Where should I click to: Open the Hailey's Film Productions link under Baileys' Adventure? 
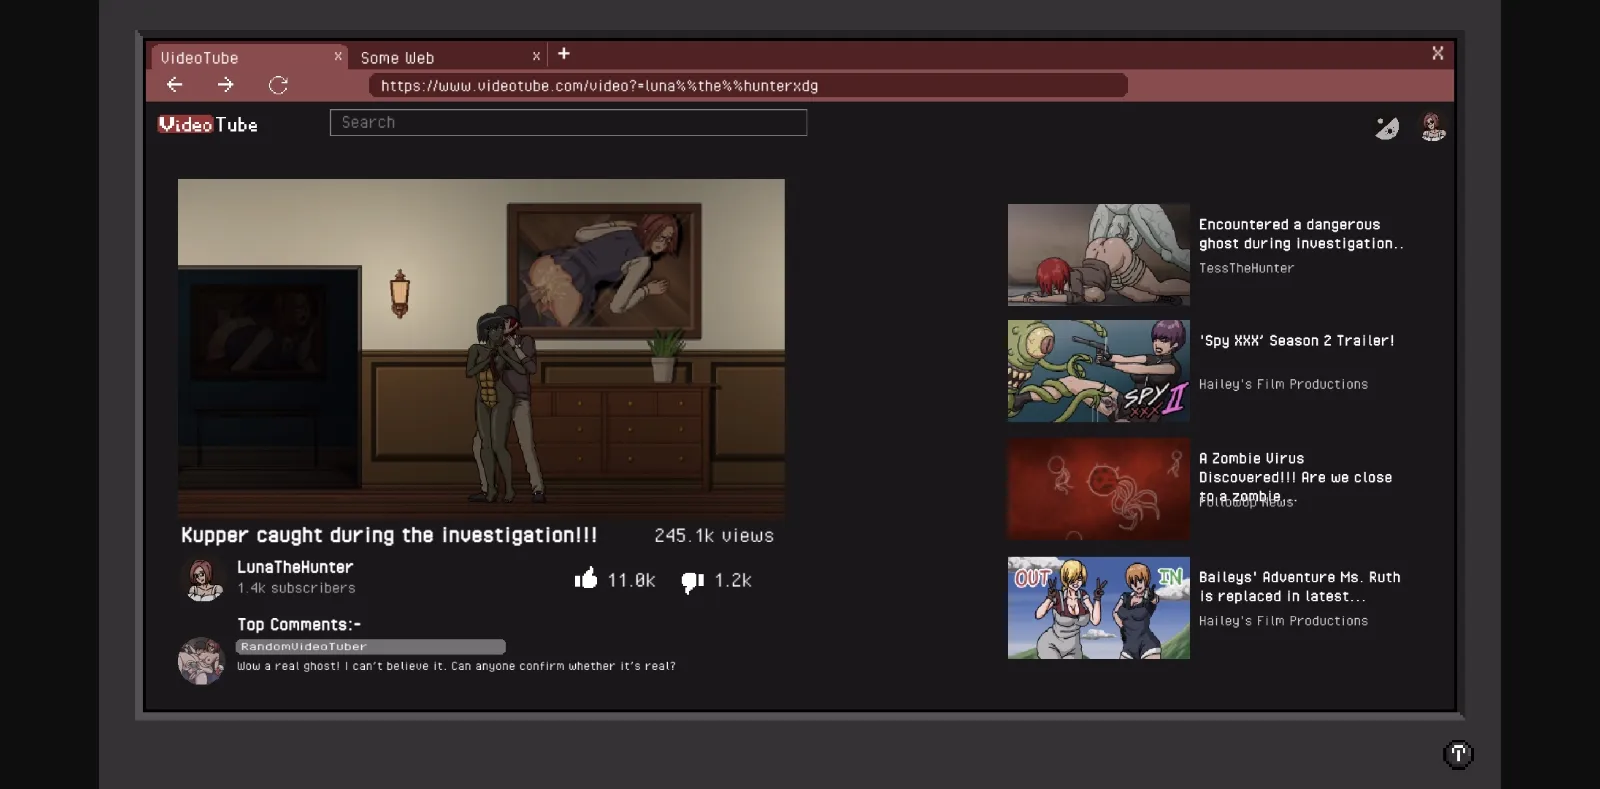pos(1283,621)
